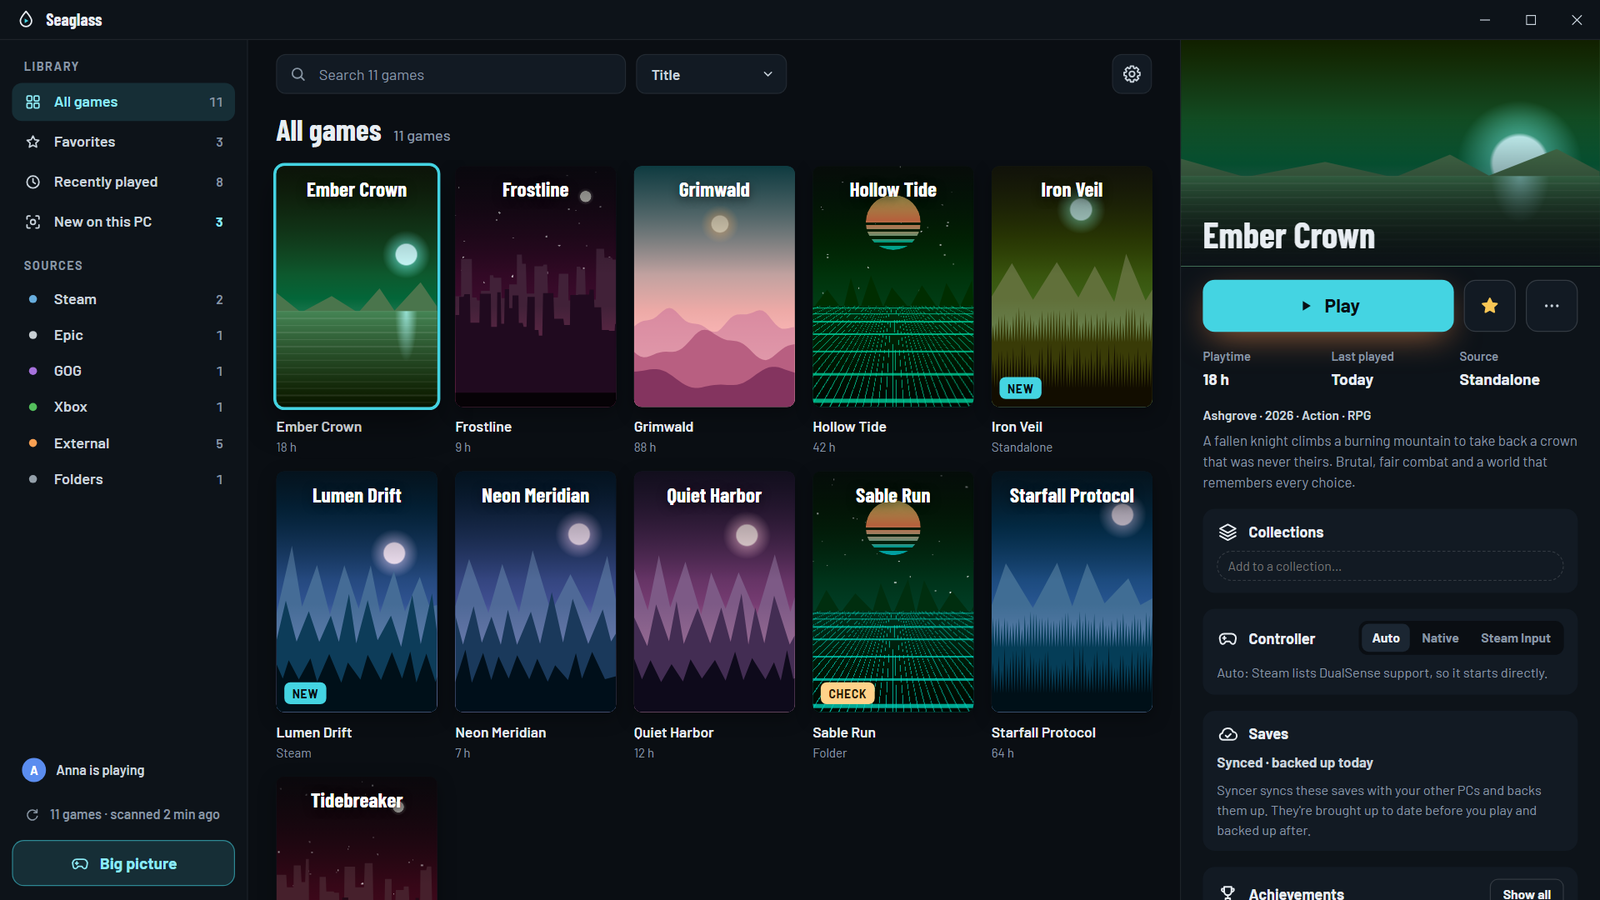Image resolution: width=1600 pixels, height=900 pixels.
Task: Select the Hollow Tide game cover
Action: (893, 286)
